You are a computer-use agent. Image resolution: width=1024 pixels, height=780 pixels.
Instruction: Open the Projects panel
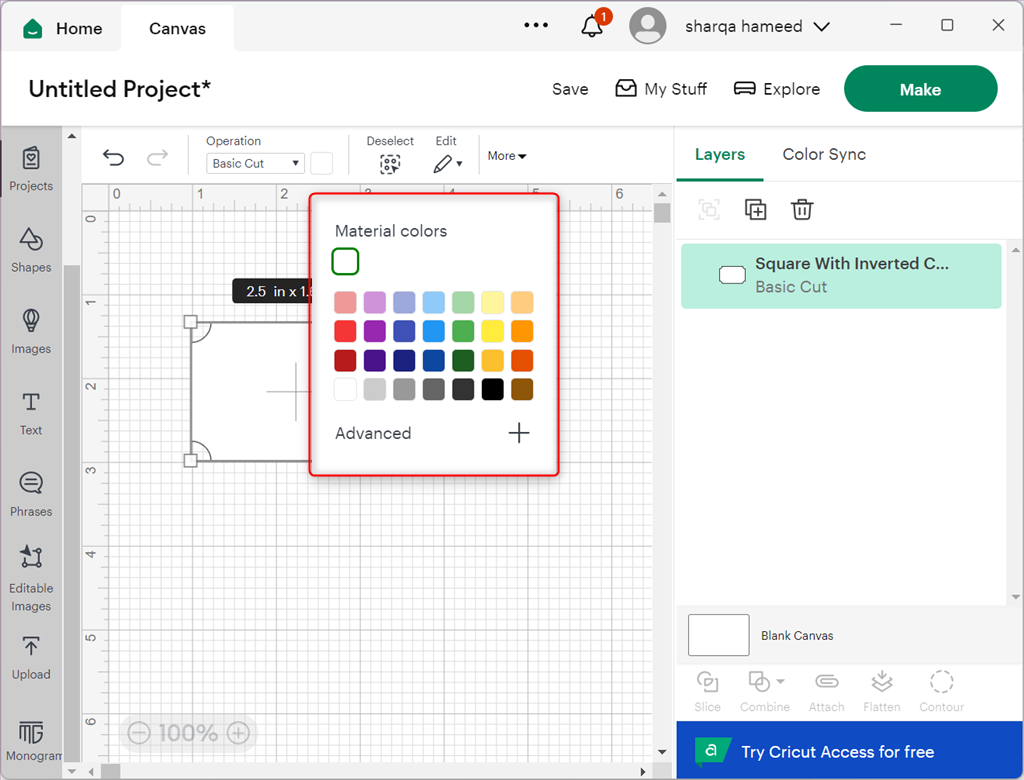tap(31, 169)
